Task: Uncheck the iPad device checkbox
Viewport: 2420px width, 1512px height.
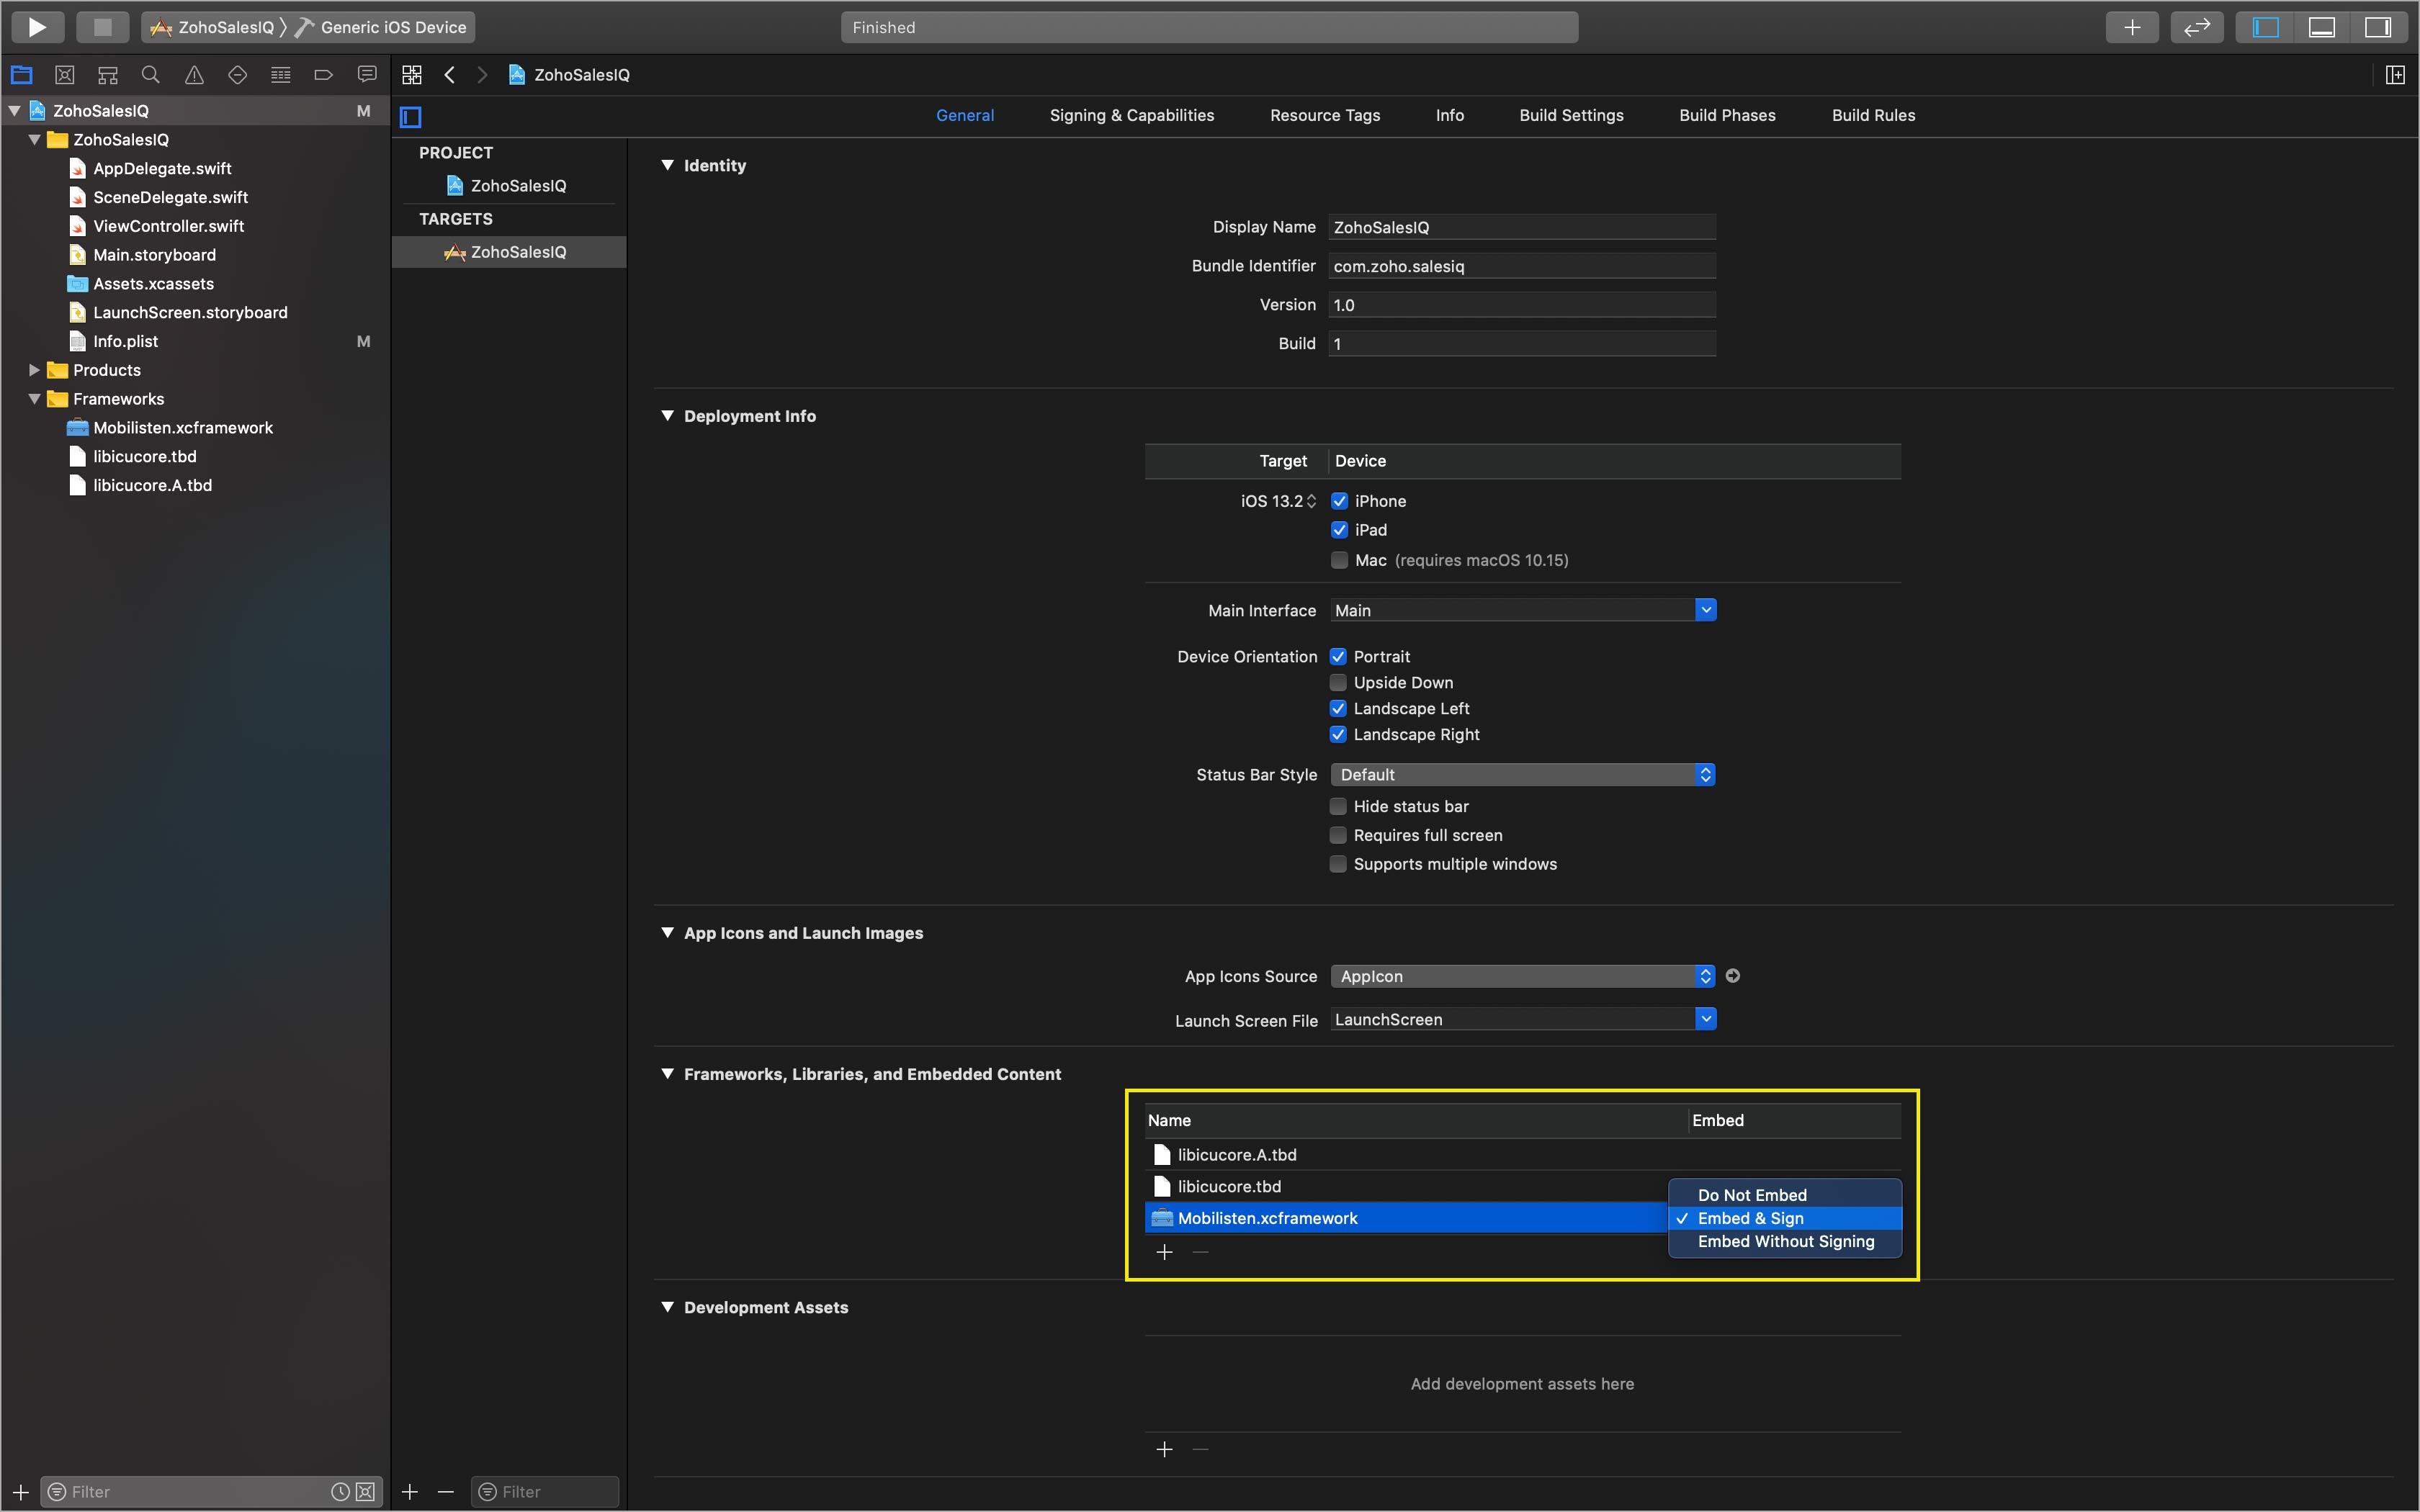Action: click(x=1340, y=530)
